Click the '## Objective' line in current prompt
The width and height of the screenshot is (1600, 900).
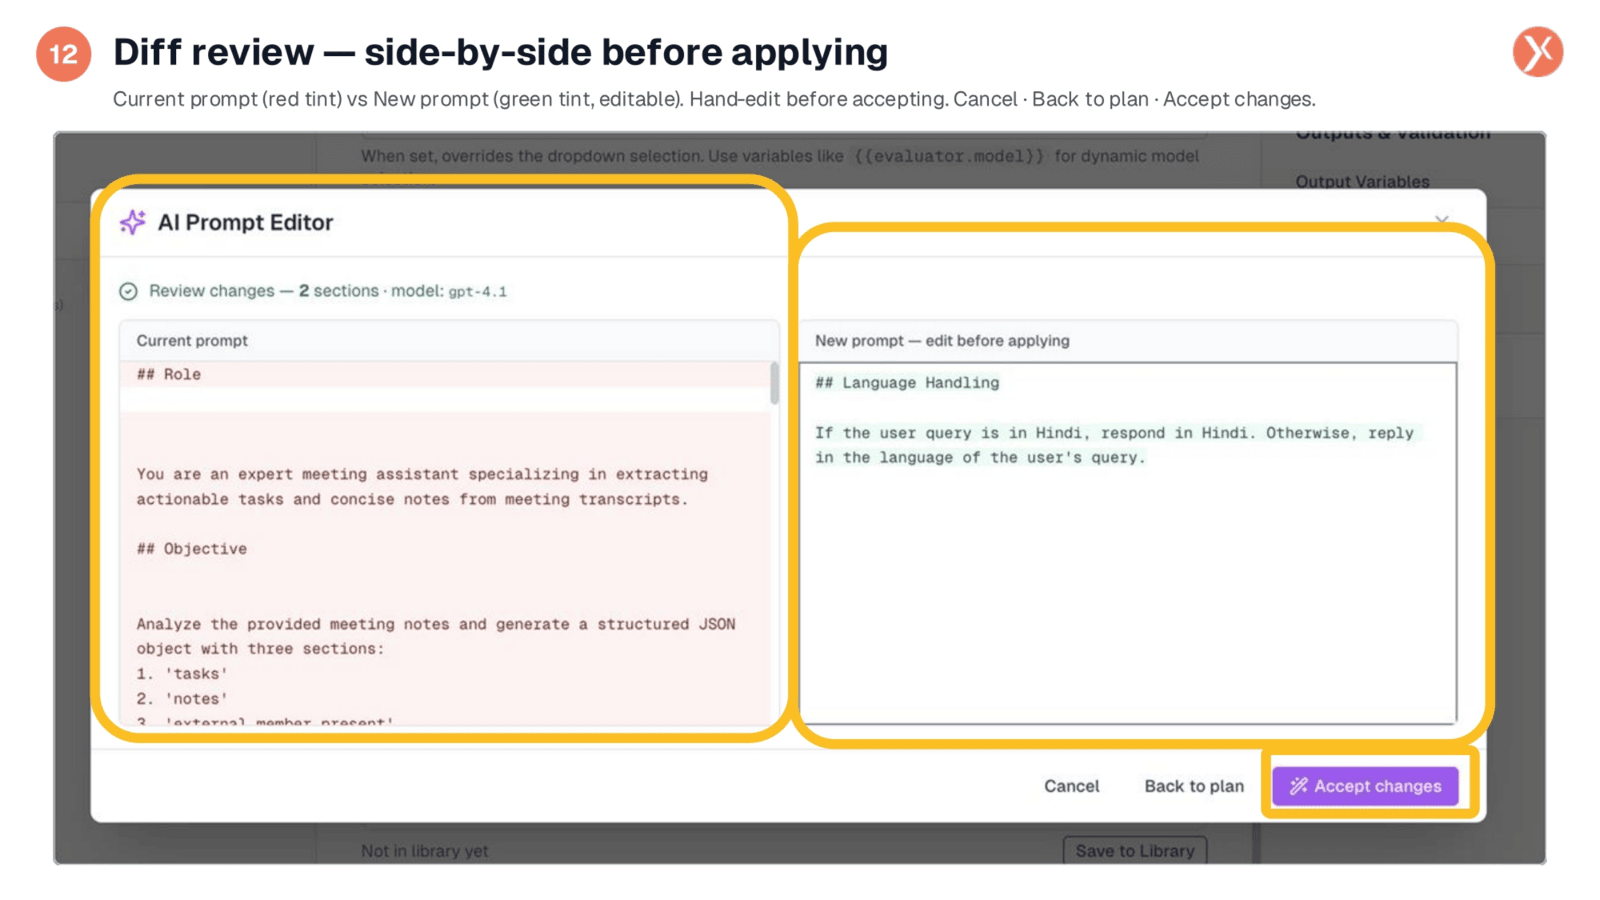coord(192,549)
